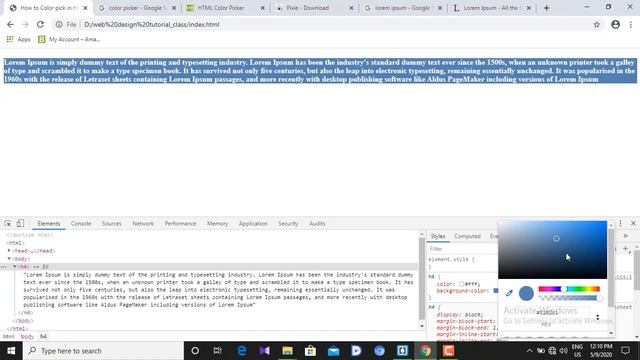
Task: Open the notifications action center icon
Action: [x=625, y=351]
